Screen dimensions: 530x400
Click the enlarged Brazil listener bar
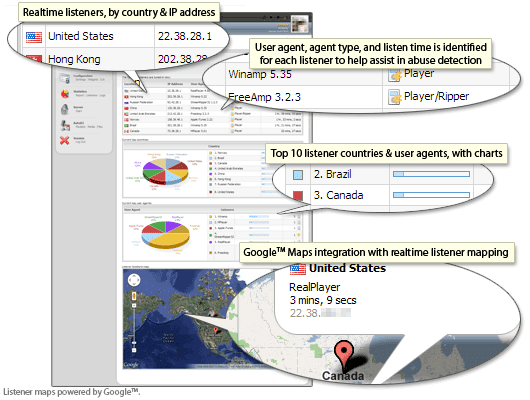click(x=431, y=174)
